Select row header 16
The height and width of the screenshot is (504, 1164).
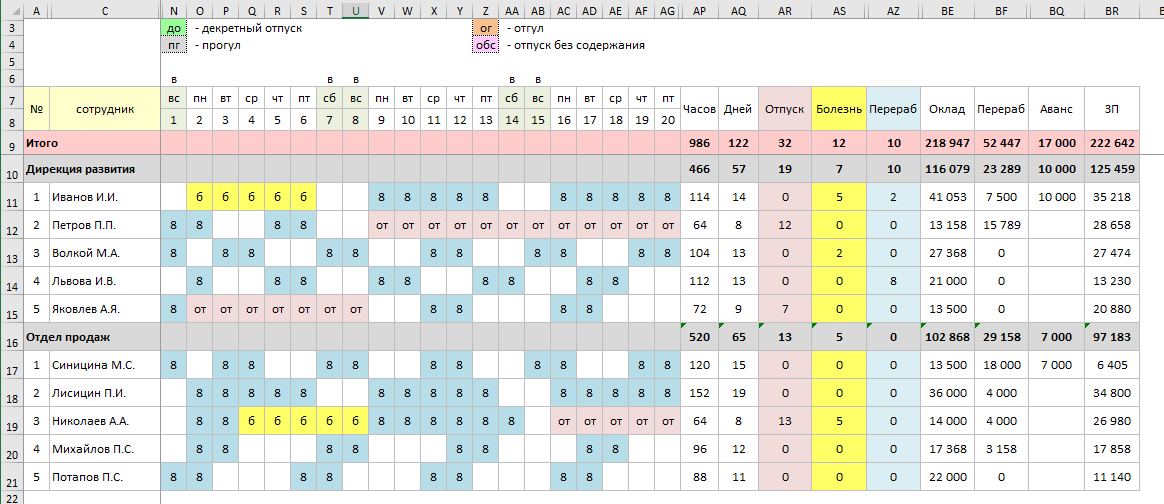click(x=13, y=337)
